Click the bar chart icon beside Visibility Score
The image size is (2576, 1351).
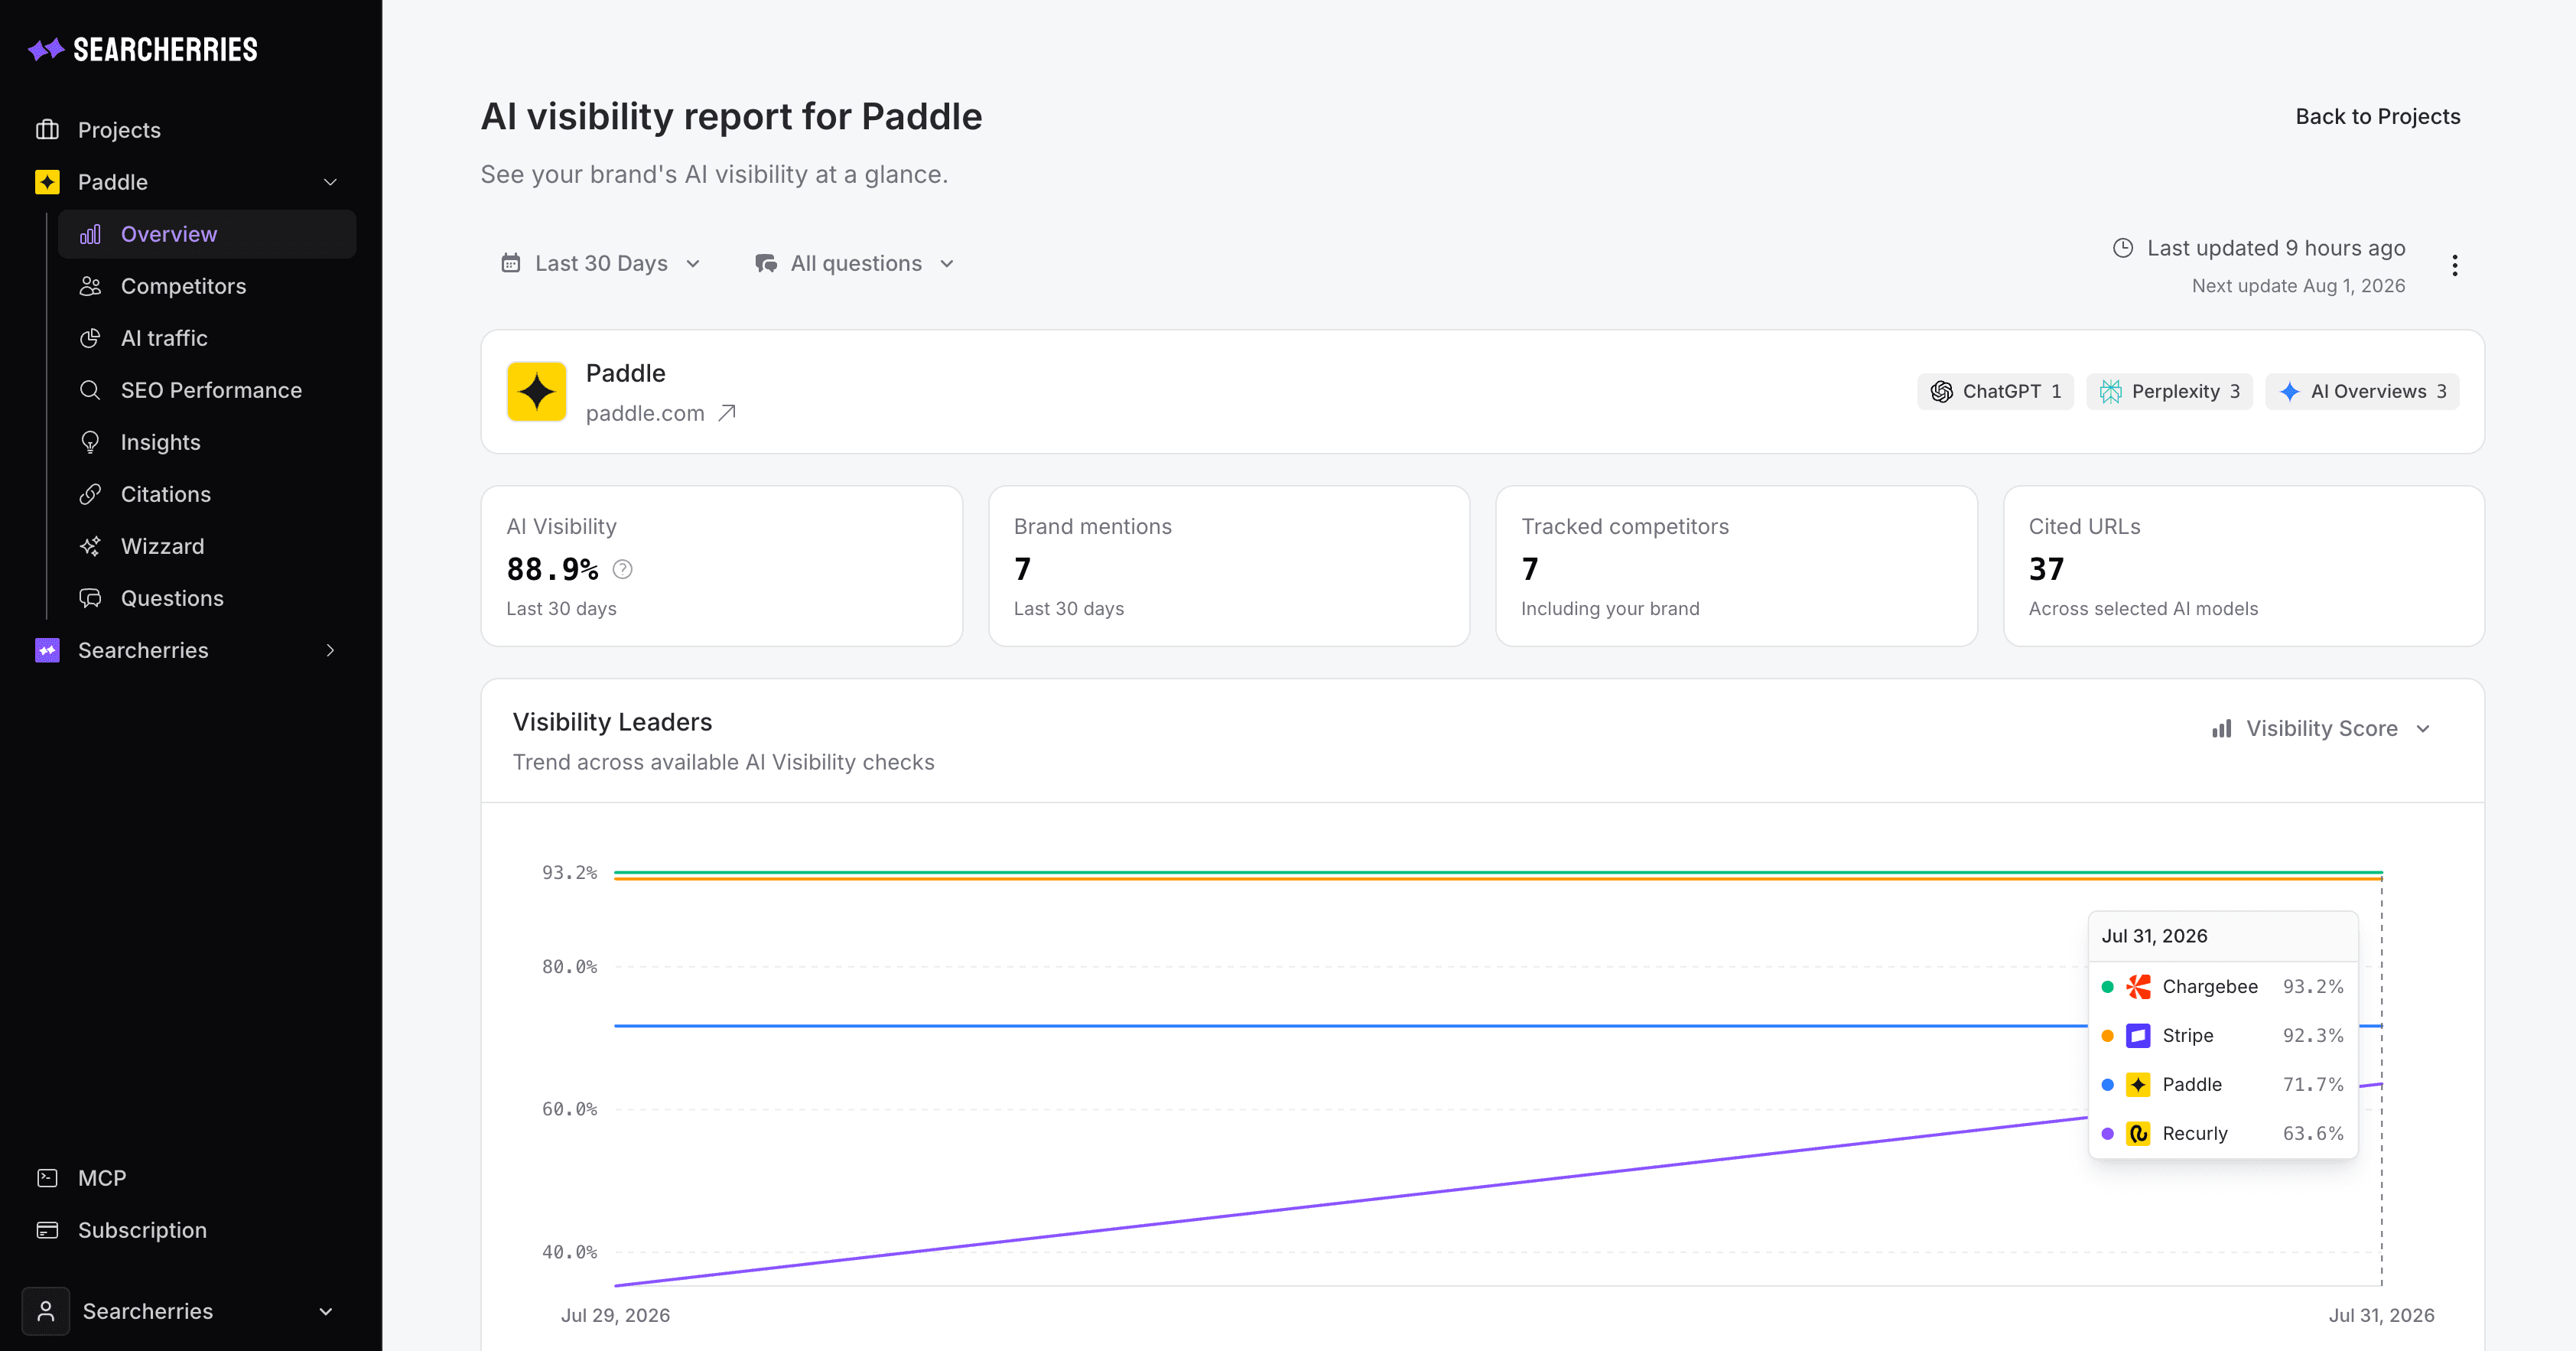click(x=2222, y=728)
